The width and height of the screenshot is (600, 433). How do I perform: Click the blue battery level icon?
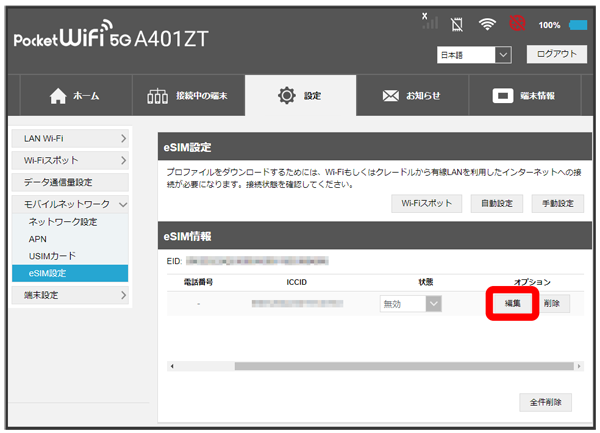point(578,24)
